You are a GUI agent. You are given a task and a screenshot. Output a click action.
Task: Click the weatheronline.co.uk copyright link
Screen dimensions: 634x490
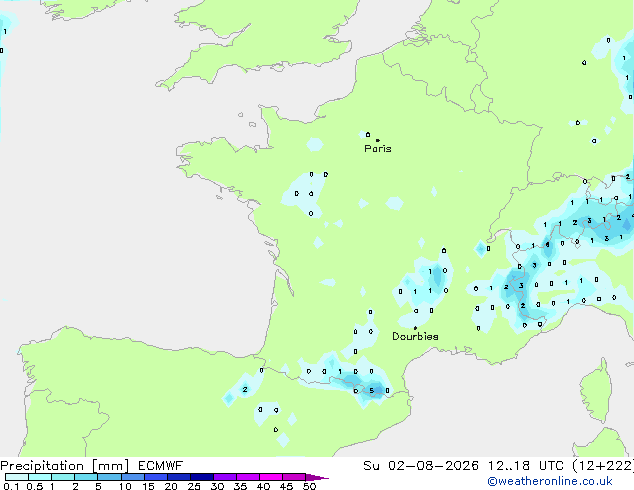point(550,481)
